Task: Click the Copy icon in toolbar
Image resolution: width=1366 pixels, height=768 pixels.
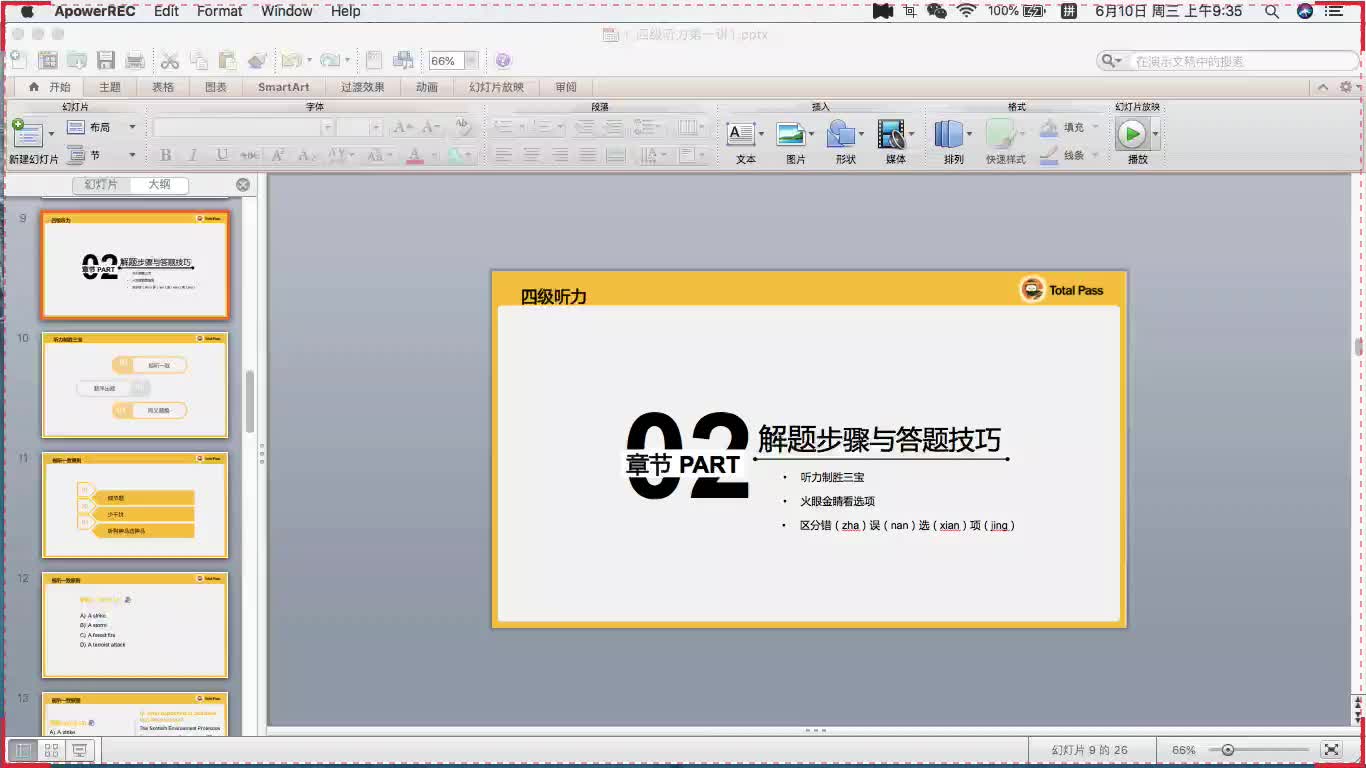Action: click(x=199, y=60)
